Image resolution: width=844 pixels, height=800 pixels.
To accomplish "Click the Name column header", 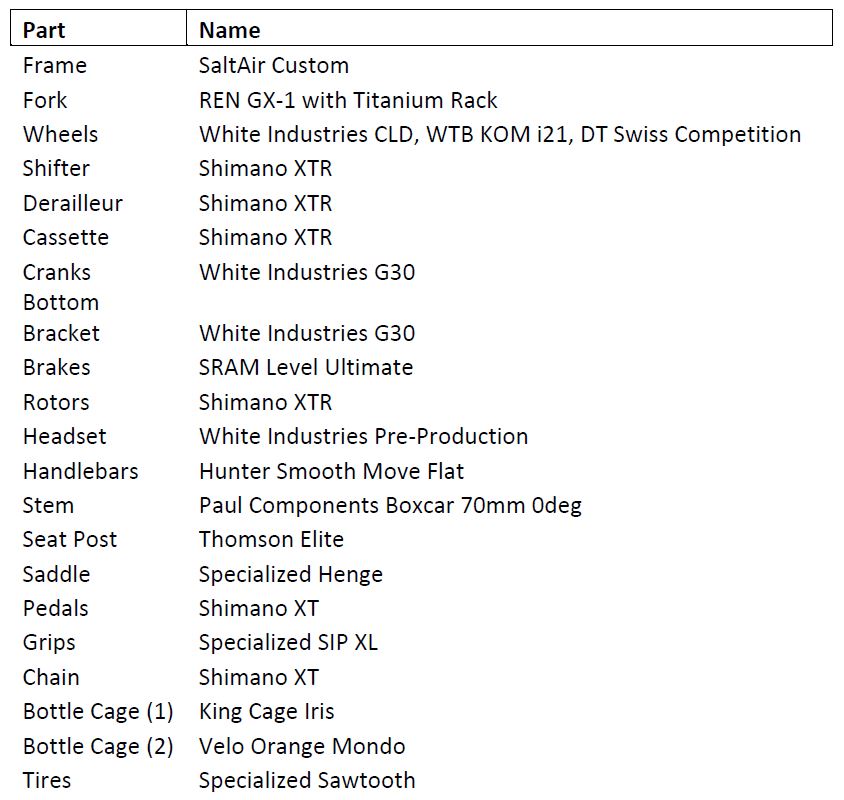I will coord(229,30).
